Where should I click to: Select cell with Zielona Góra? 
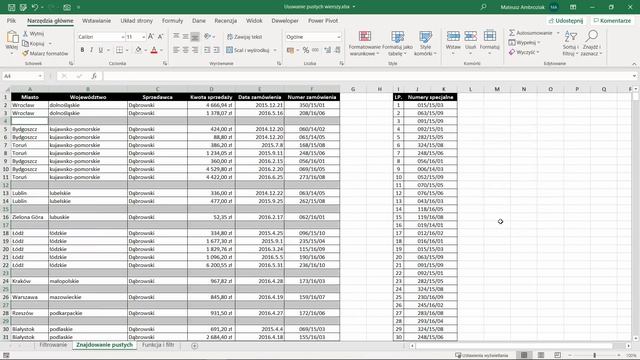[29, 217]
